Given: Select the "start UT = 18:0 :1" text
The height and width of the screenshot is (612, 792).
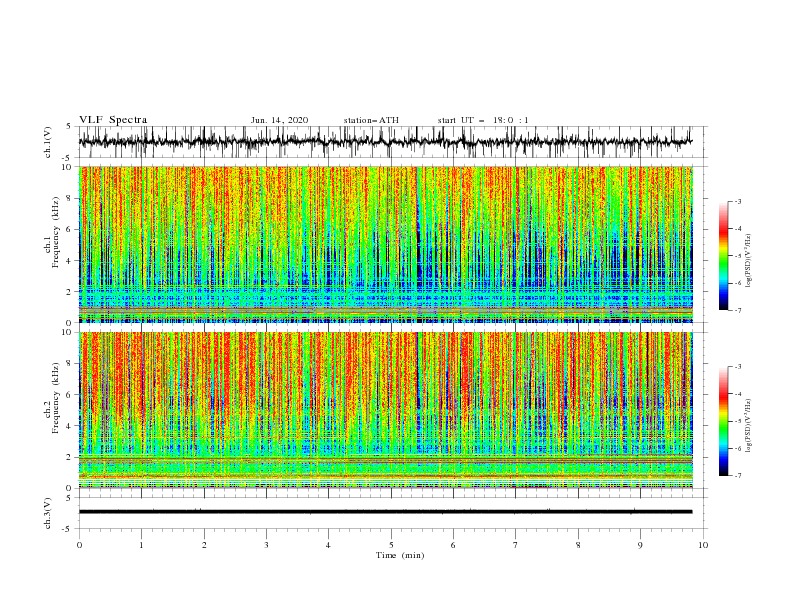Looking at the screenshot, I should point(483,120).
